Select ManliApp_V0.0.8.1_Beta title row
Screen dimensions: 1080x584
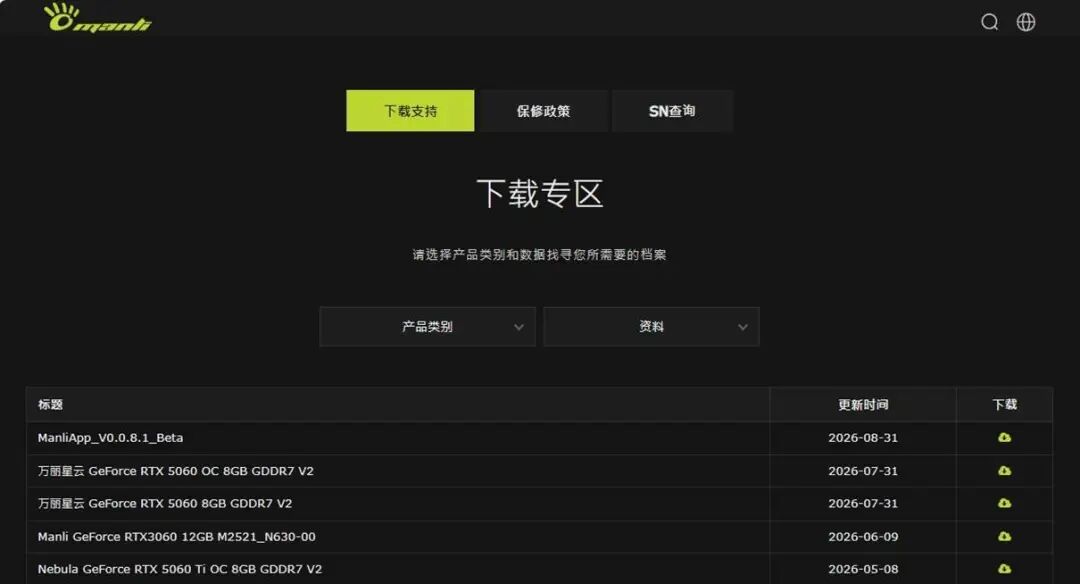(110, 438)
